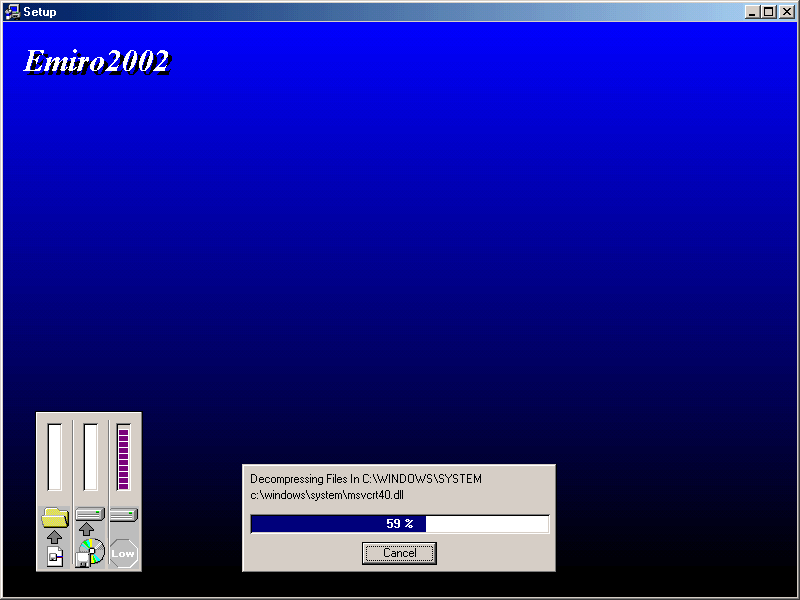
Task: Maximize the Setup window
Action: pyautogui.click(x=768, y=12)
